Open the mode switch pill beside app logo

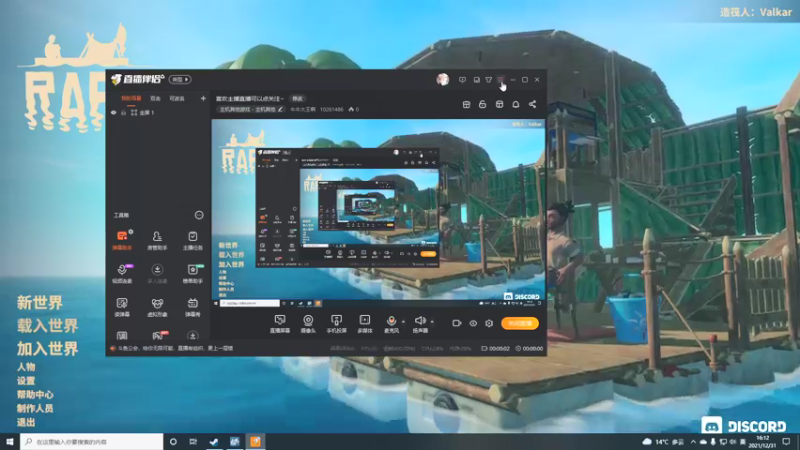point(180,80)
